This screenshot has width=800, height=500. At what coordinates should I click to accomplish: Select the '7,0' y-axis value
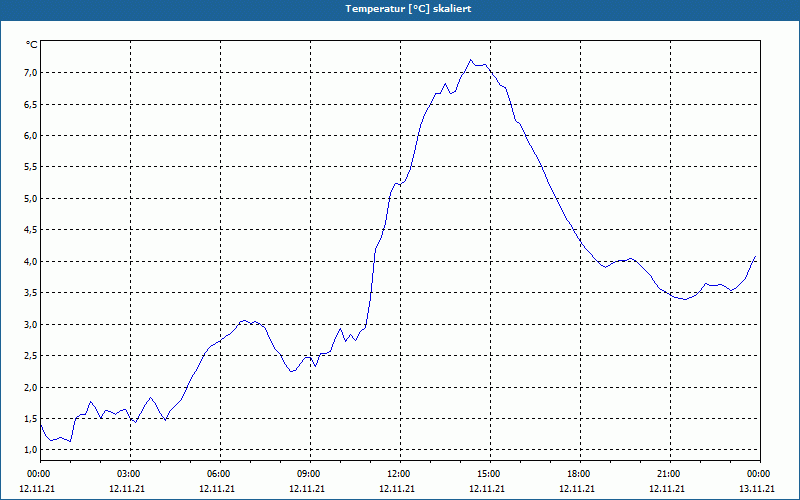pyautogui.click(x=31, y=73)
